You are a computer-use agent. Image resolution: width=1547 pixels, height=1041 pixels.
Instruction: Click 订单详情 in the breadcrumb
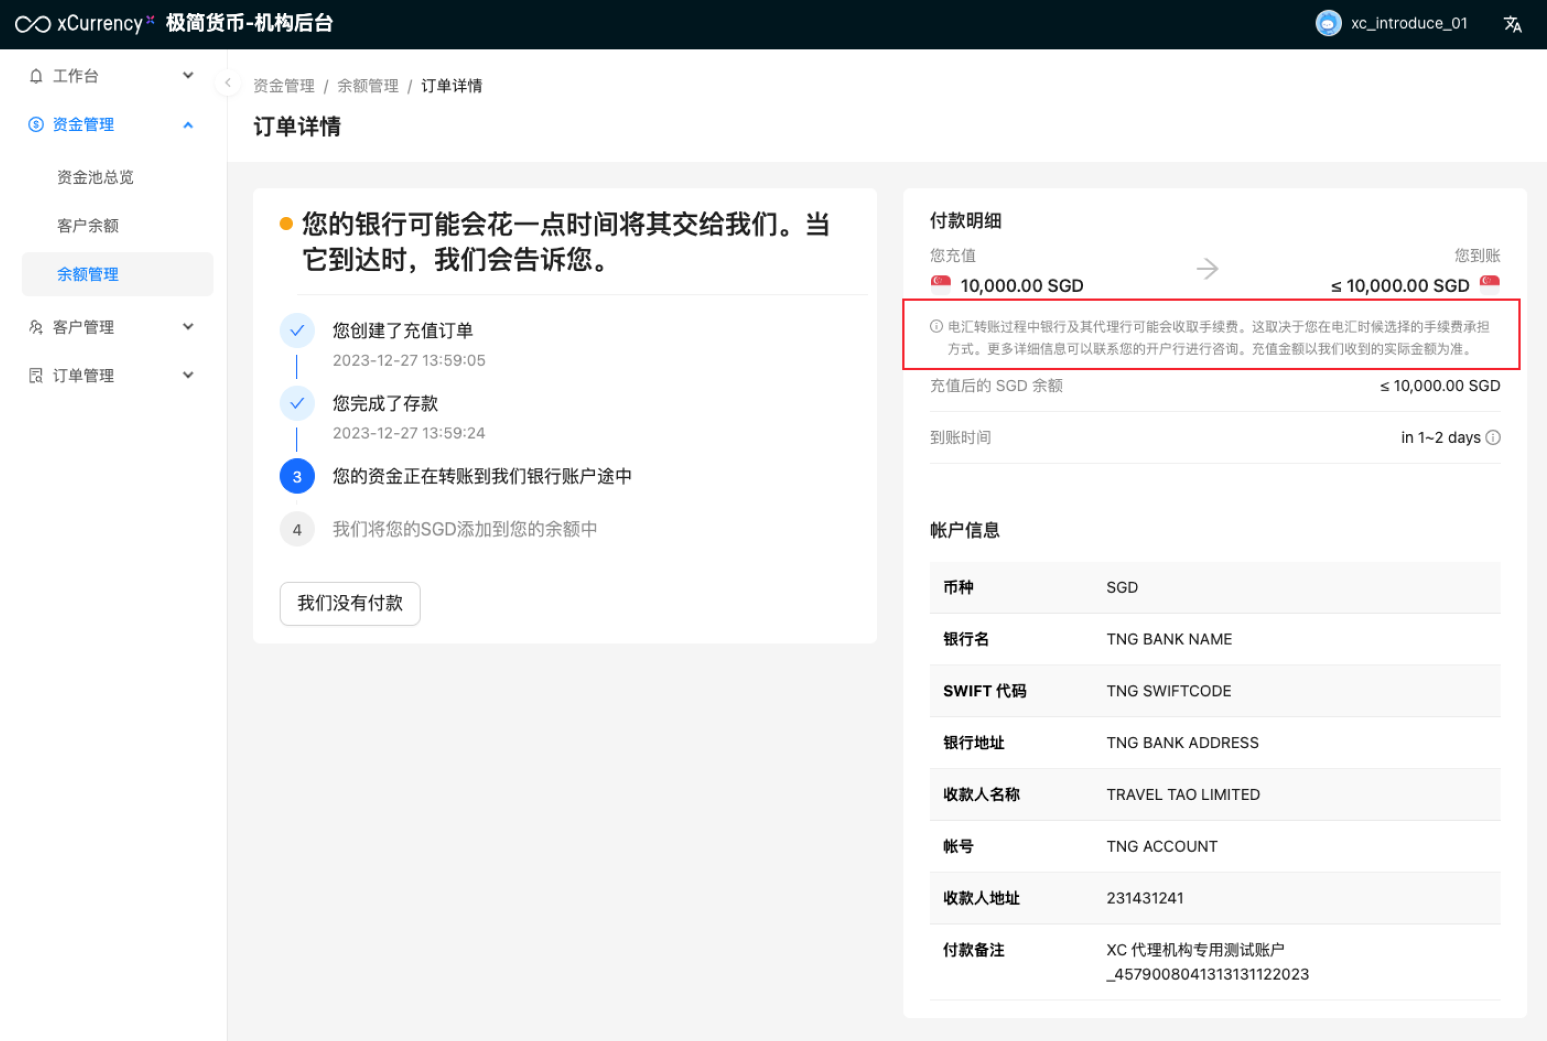tap(452, 86)
